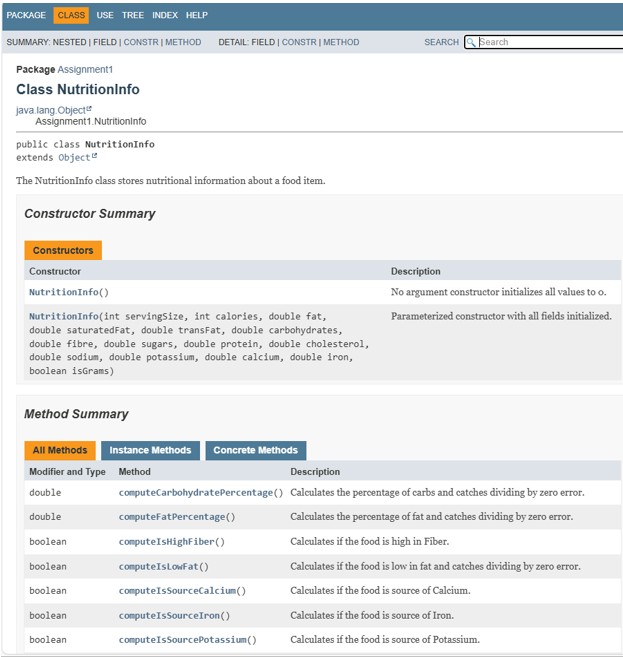Jump to summary METHOD section
This screenshot has width=623, height=657.
pyautogui.click(x=183, y=42)
